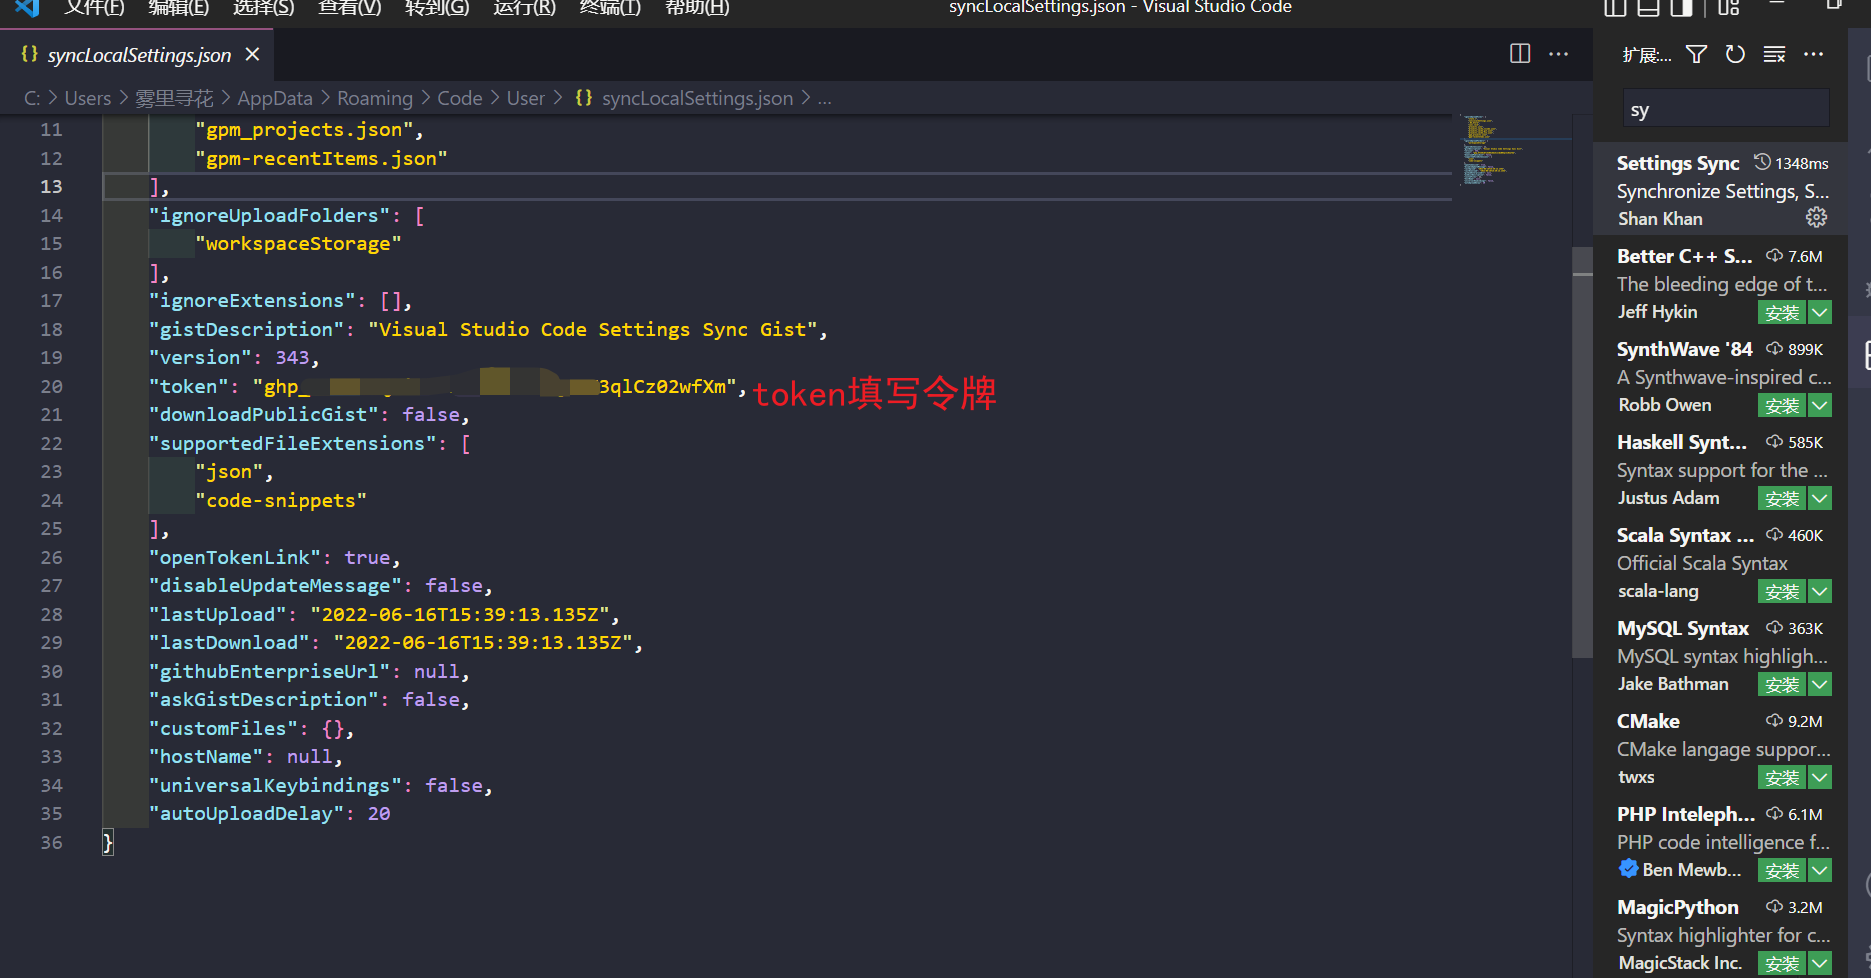The width and height of the screenshot is (1871, 978).
Task: Toggle the bottom panel visibility
Action: pyautogui.click(x=1648, y=8)
